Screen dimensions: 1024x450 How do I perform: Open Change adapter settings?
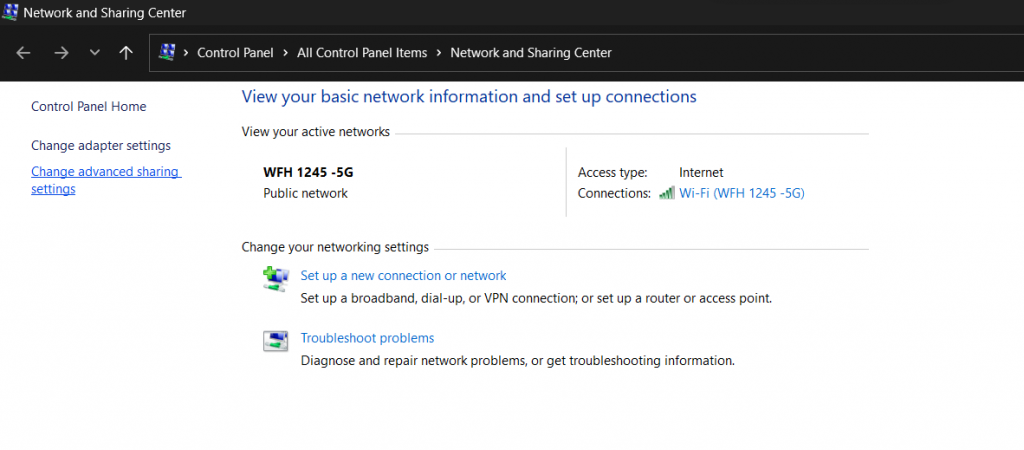point(100,145)
